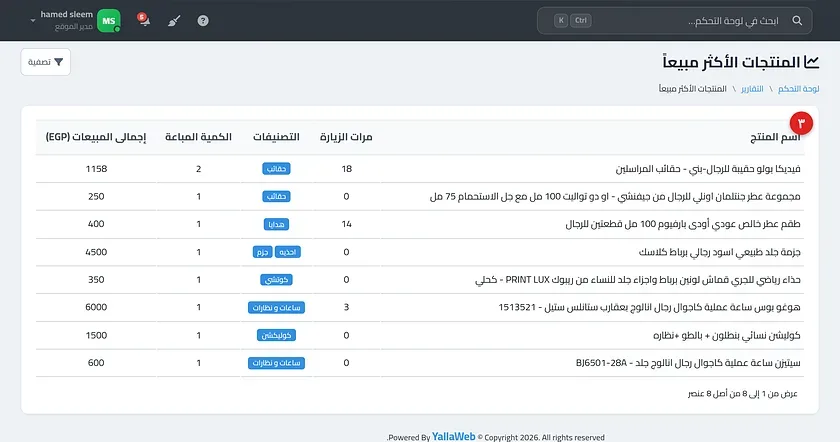The height and width of the screenshot is (442, 840).
Task: Click the هدايا category tag
Action: [x=276, y=224]
